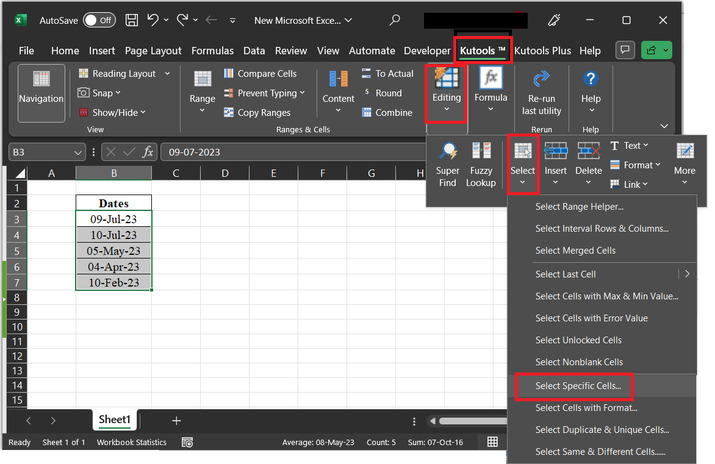This screenshot has height=464, width=715.
Task: Collapse the ribbon with the chevron
Action: [664, 126]
